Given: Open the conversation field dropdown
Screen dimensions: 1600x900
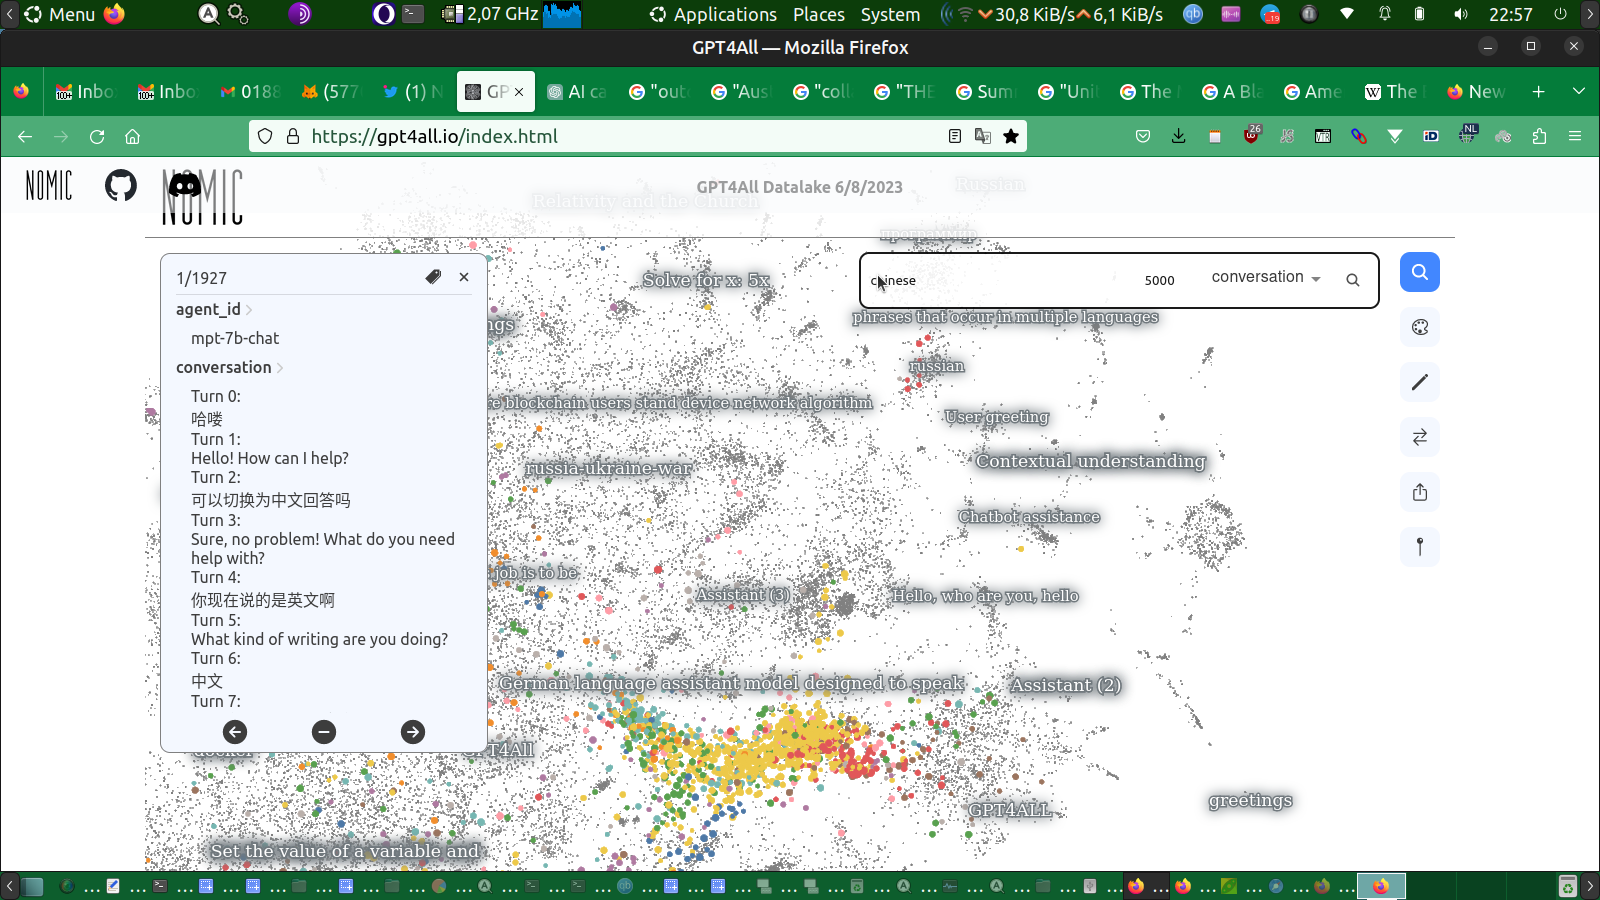Looking at the screenshot, I should [x=1265, y=278].
